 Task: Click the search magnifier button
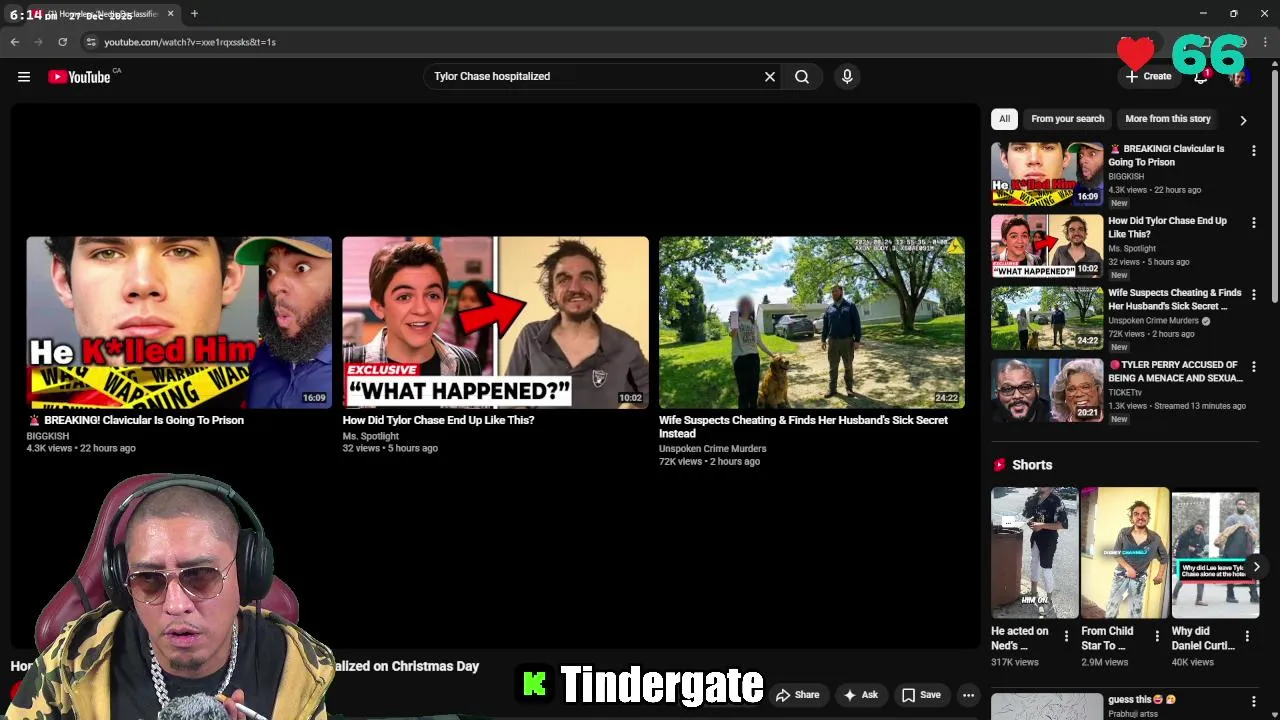pos(802,77)
